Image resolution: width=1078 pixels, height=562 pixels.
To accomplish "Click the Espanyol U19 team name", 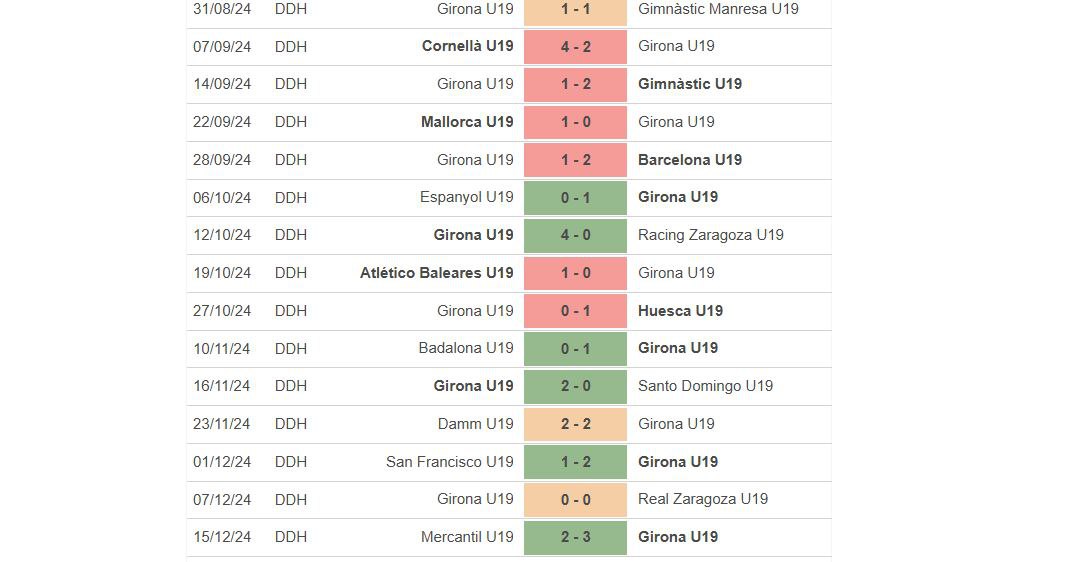I will (466, 197).
